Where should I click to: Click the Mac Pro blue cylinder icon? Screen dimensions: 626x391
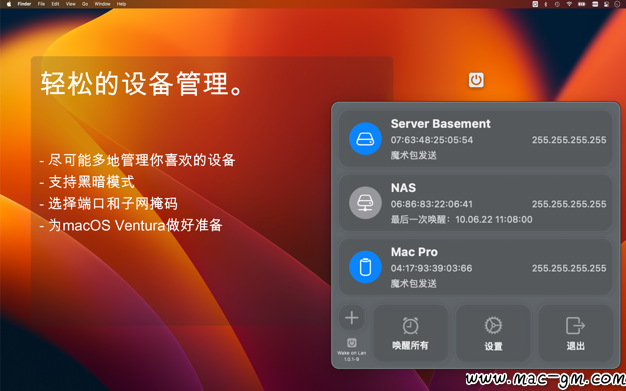pos(365,267)
